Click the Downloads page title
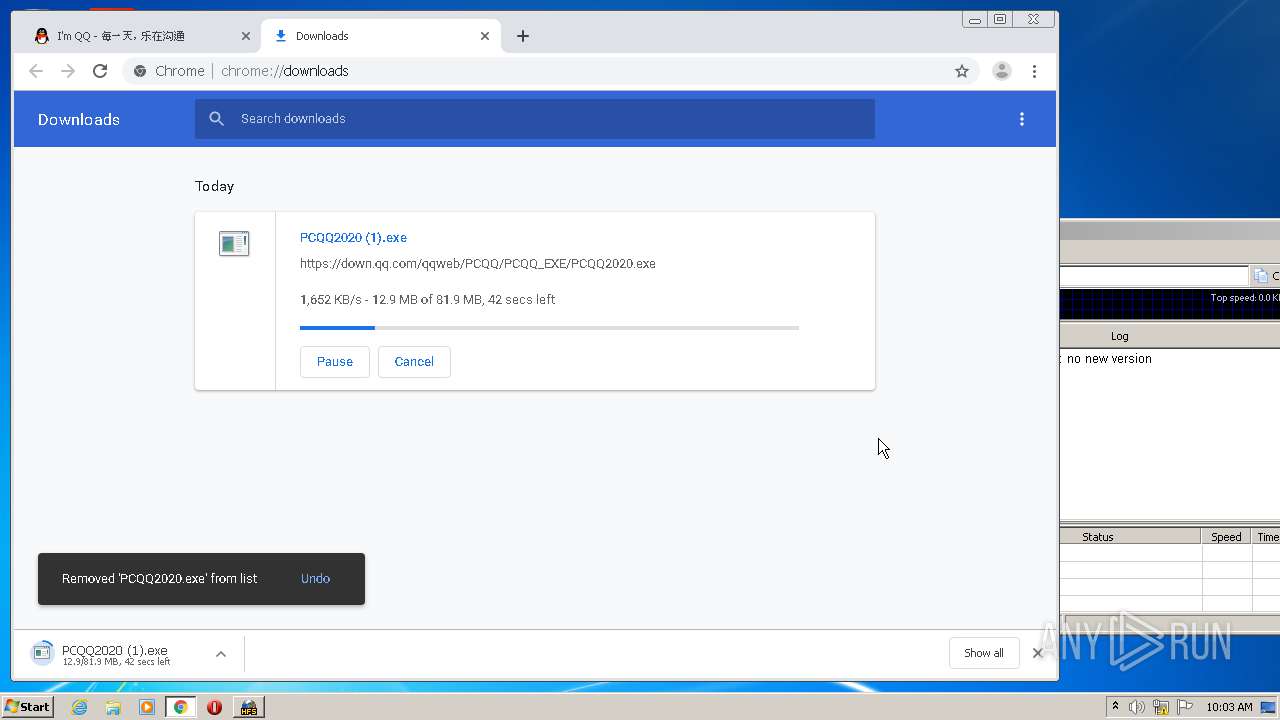The height and width of the screenshot is (720, 1280). pos(79,119)
